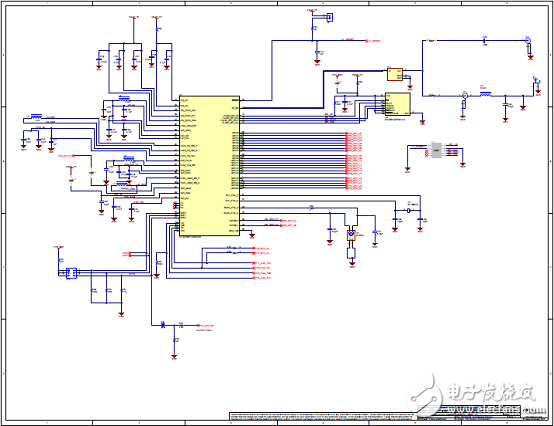Click the round watermark logo at bottom right
The width and height of the screenshot is (554, 426).
(x=425, y=393)
